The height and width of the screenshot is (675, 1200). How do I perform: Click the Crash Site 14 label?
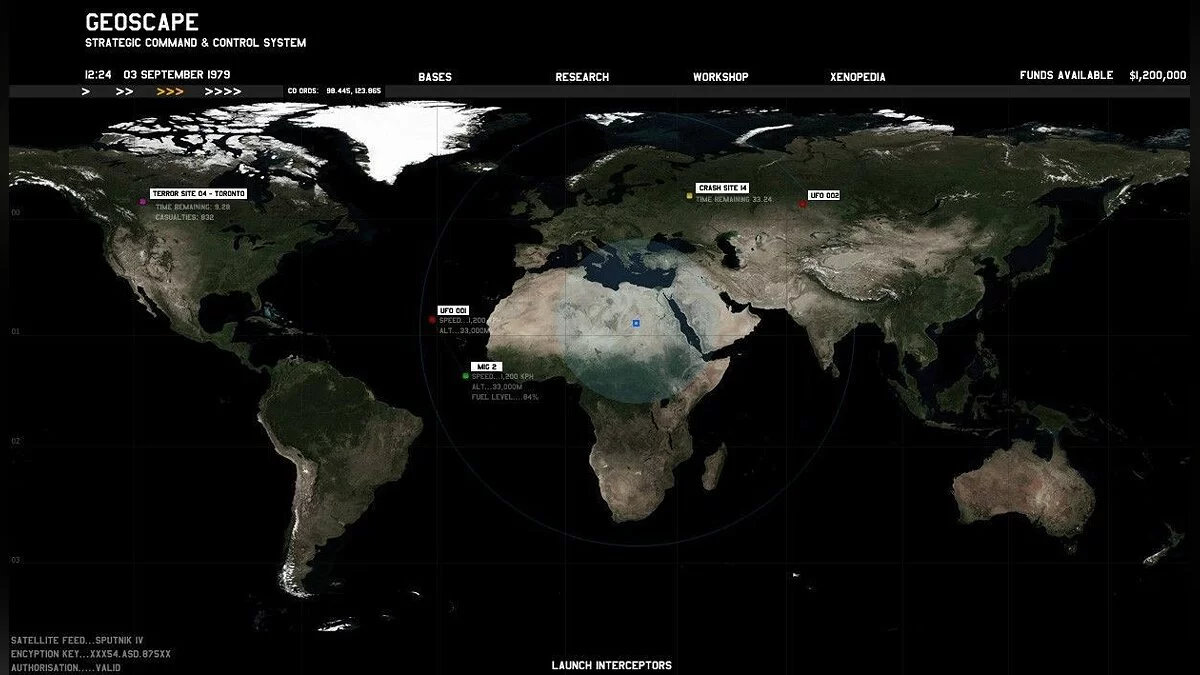(x=723, y=187)
